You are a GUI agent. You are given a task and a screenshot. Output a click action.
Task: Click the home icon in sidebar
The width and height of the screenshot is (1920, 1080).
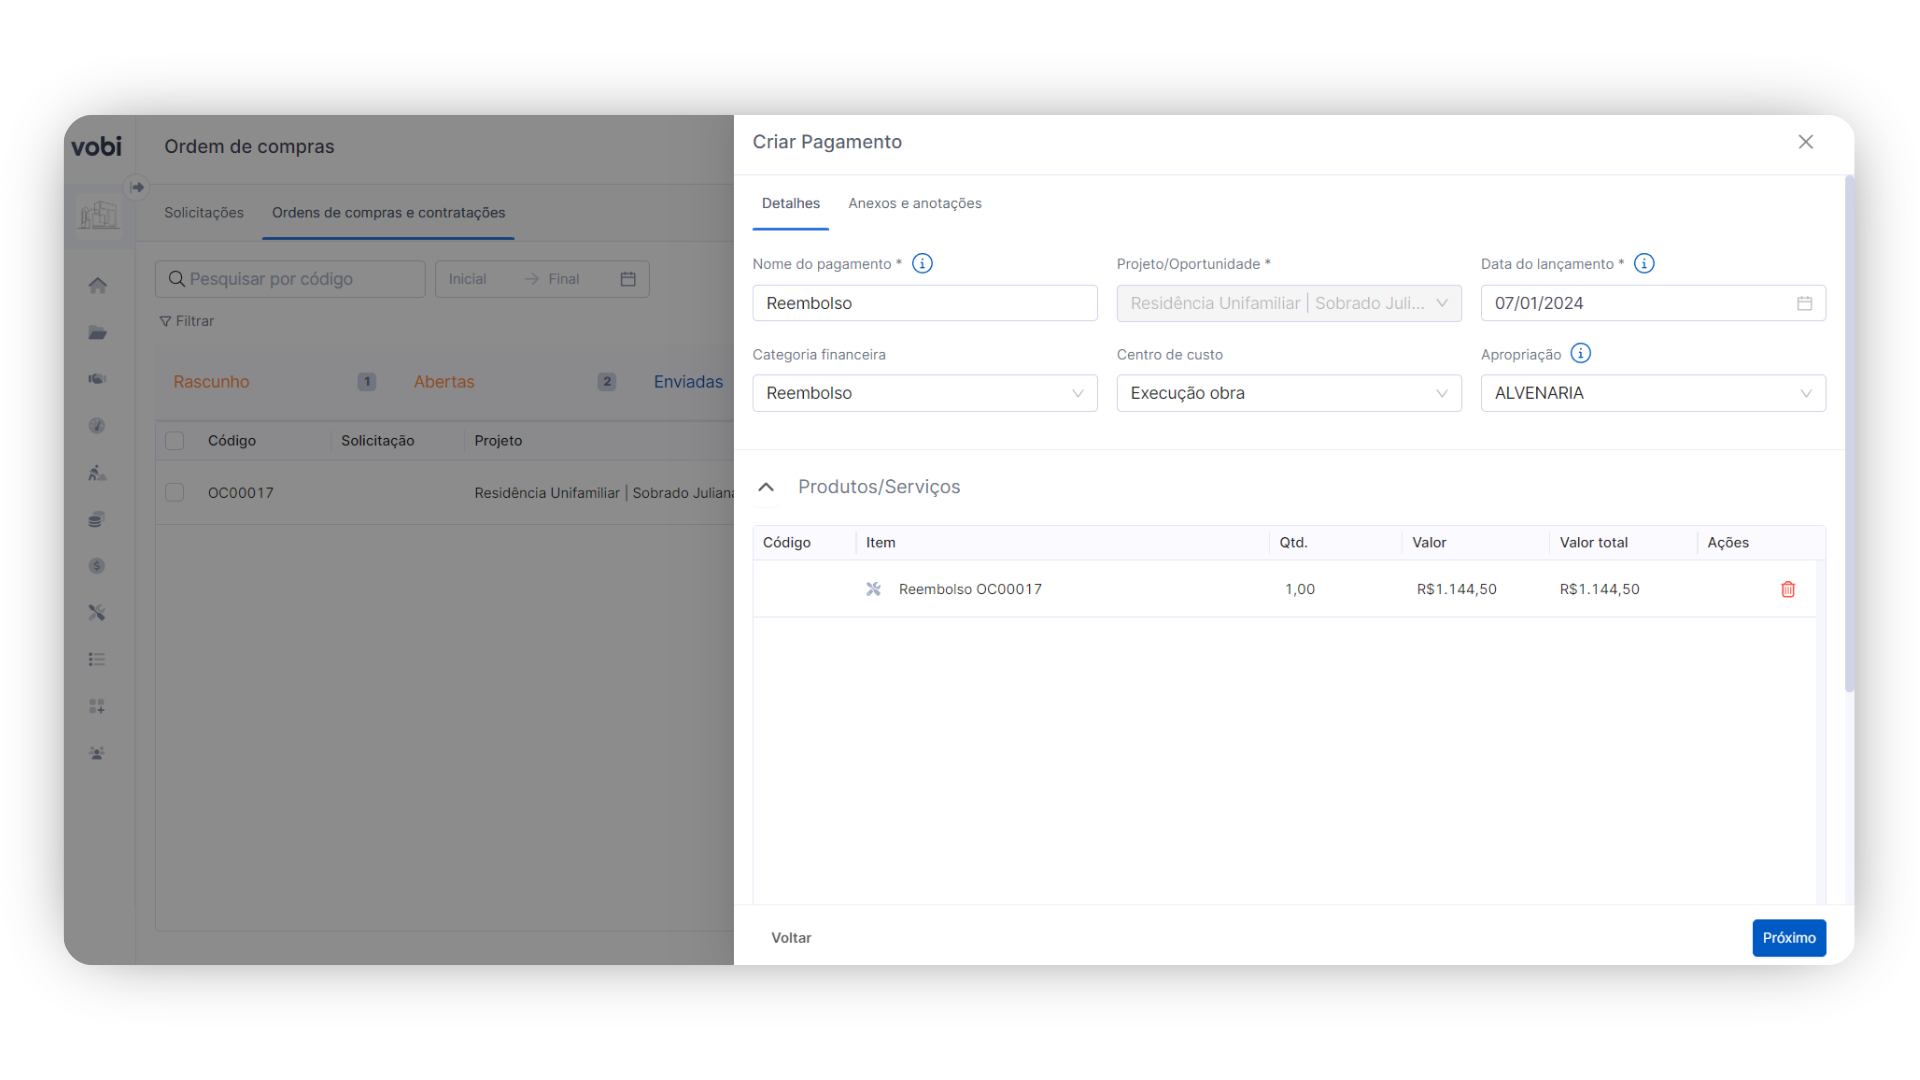pos(97,286)
